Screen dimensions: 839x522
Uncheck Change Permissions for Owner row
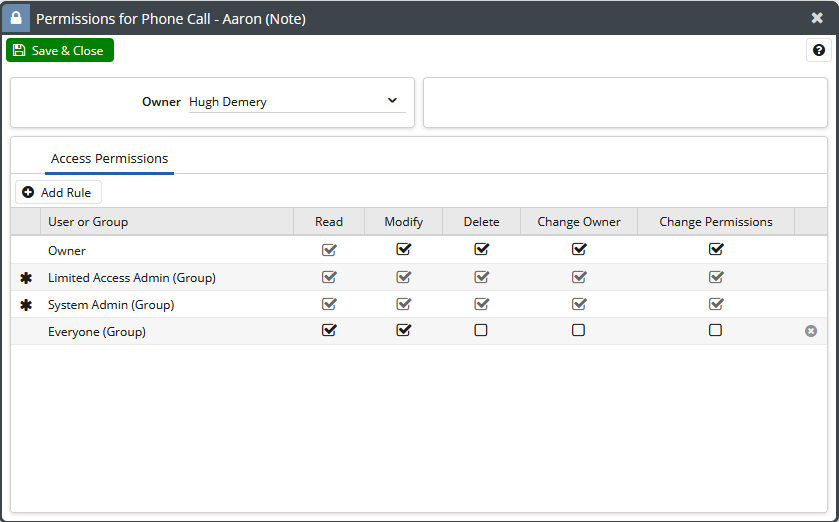[x=716, y=249]
